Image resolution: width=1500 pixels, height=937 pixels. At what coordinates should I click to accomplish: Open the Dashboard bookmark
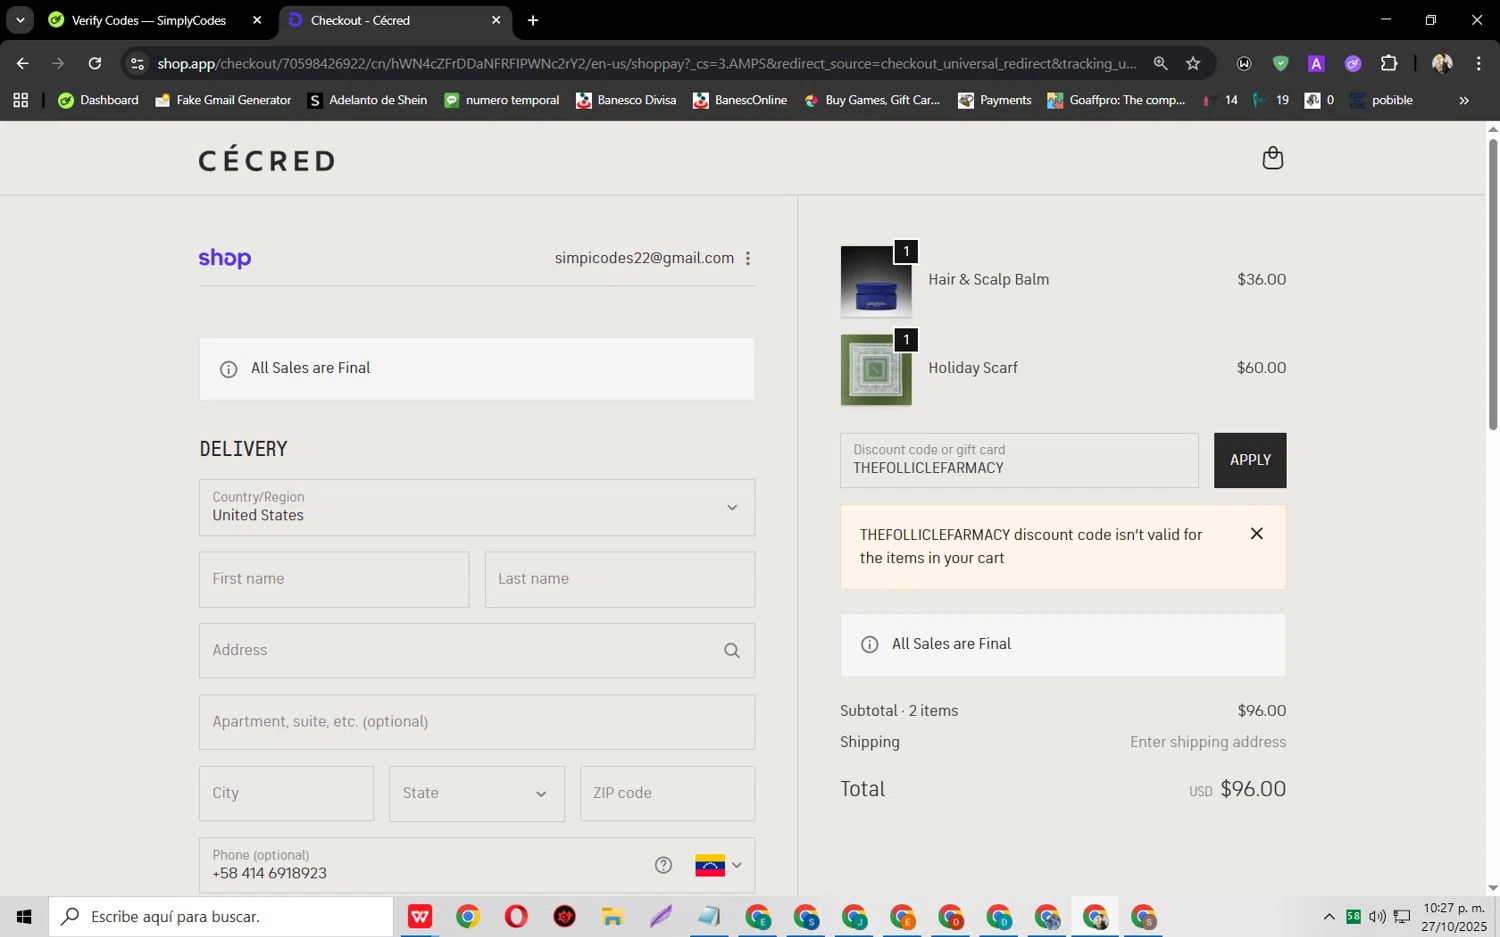click(x=98, y=100)
